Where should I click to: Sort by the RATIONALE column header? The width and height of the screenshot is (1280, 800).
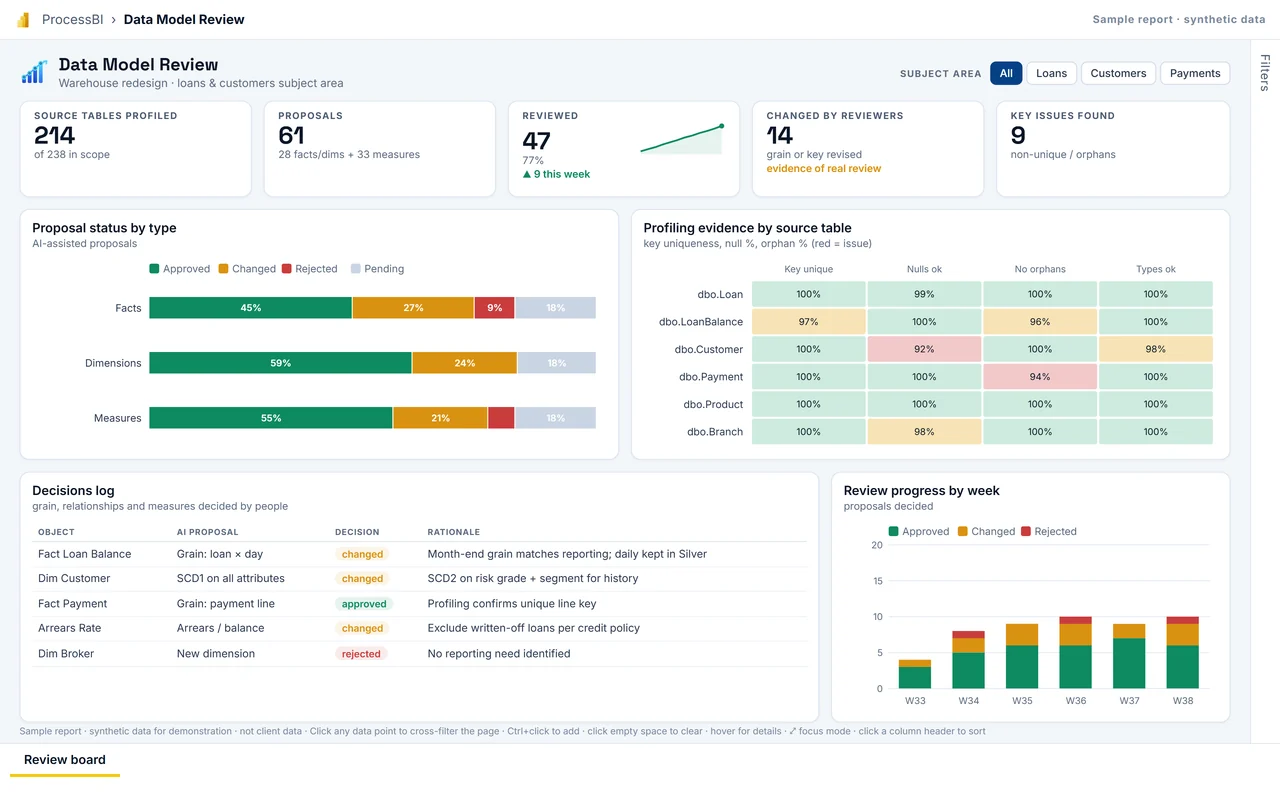[454, 532]
